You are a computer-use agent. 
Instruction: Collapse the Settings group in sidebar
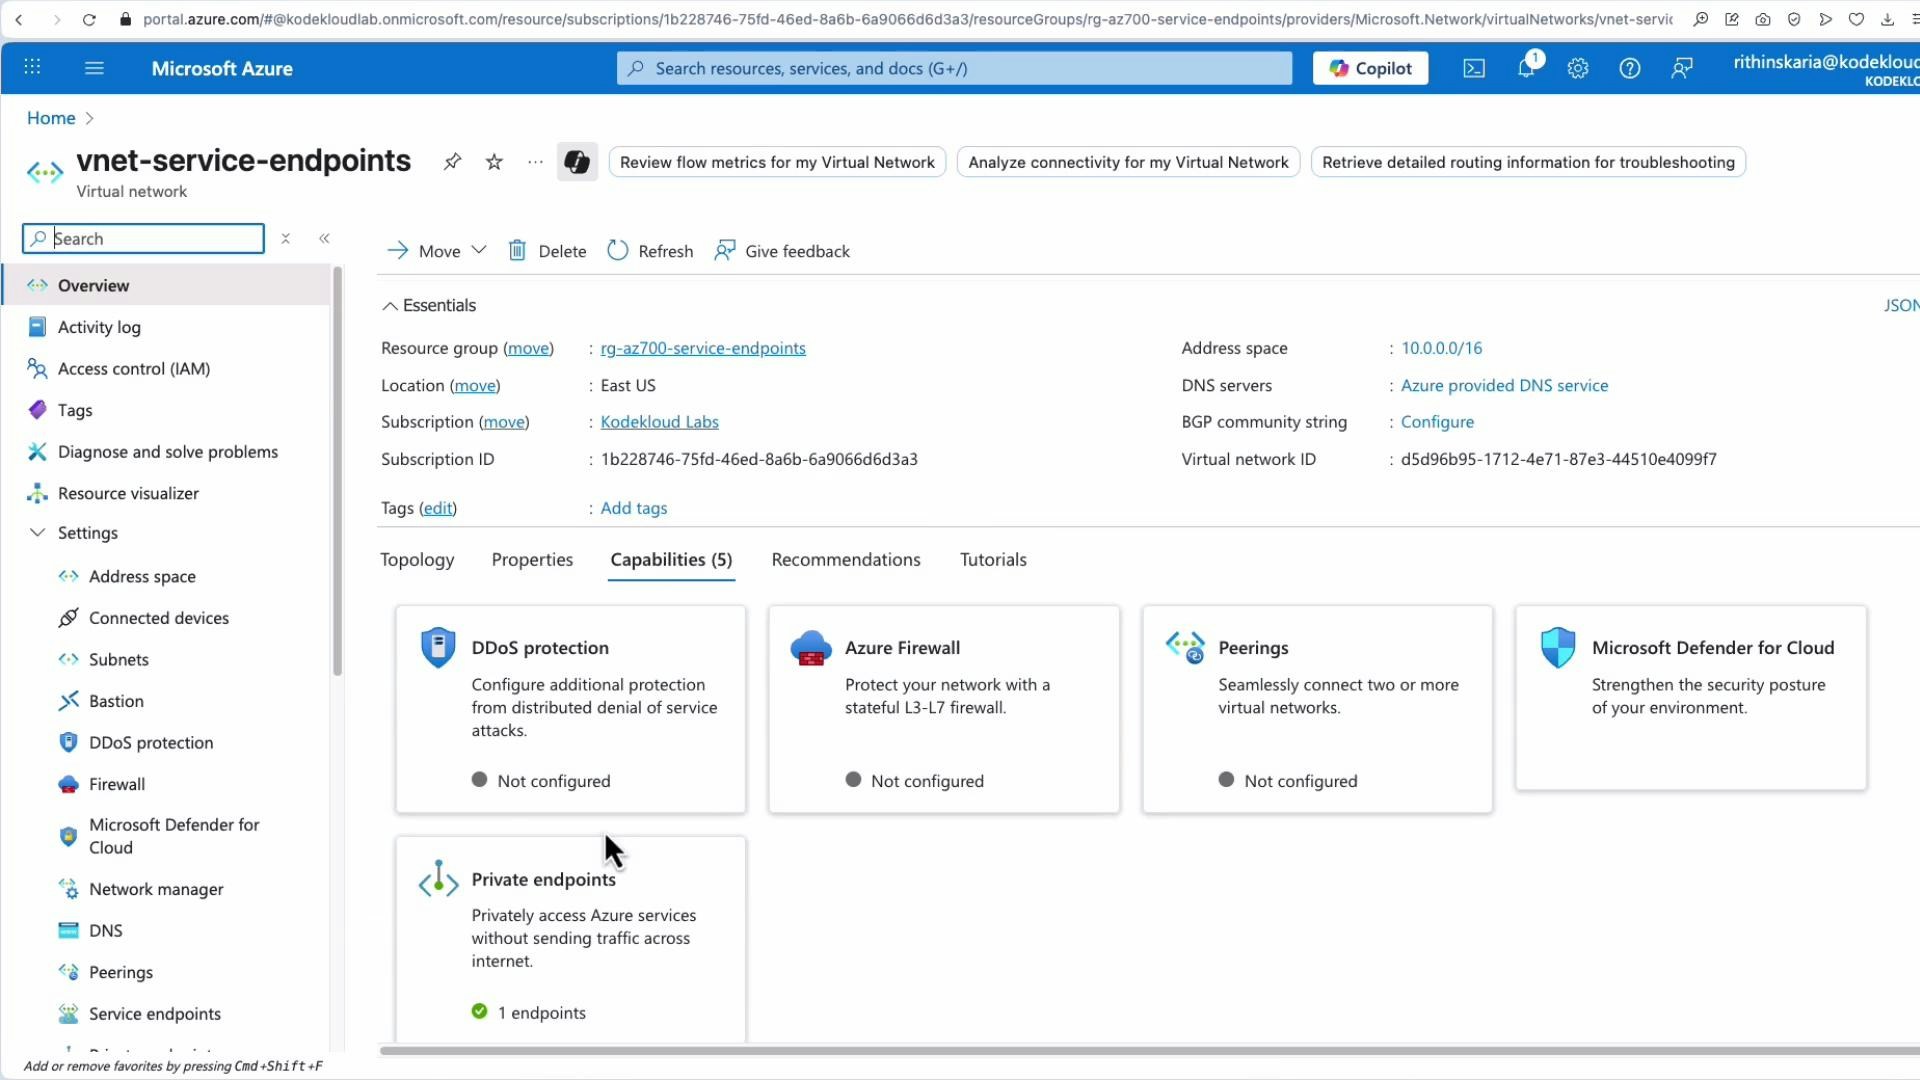[37, 532]
